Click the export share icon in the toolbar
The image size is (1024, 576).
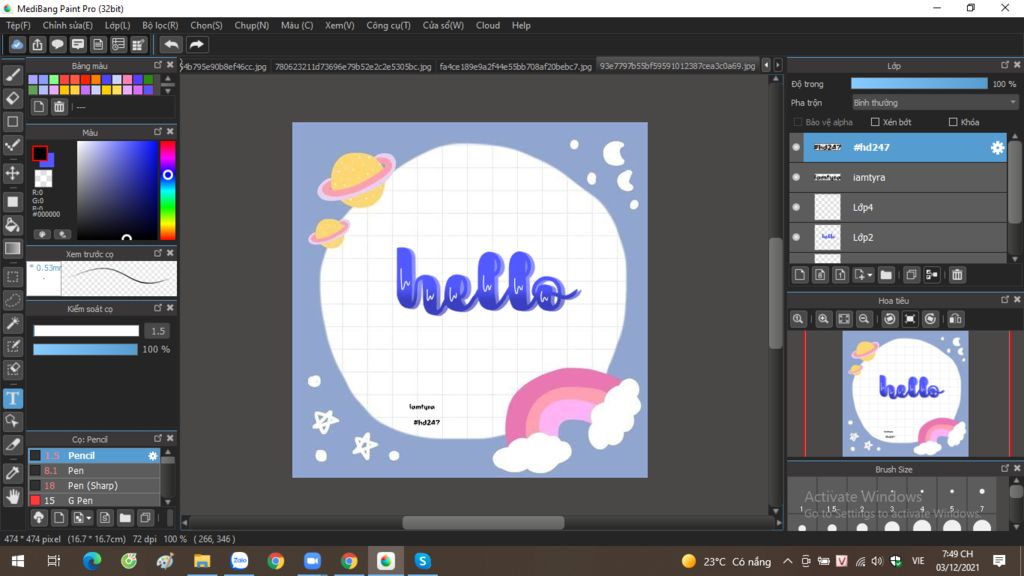[x=37, y=44]
